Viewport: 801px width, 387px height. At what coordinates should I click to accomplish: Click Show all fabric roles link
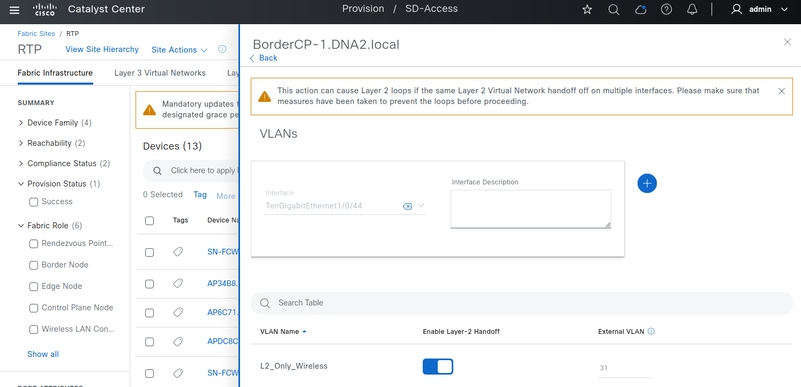[x=43, y=354]
